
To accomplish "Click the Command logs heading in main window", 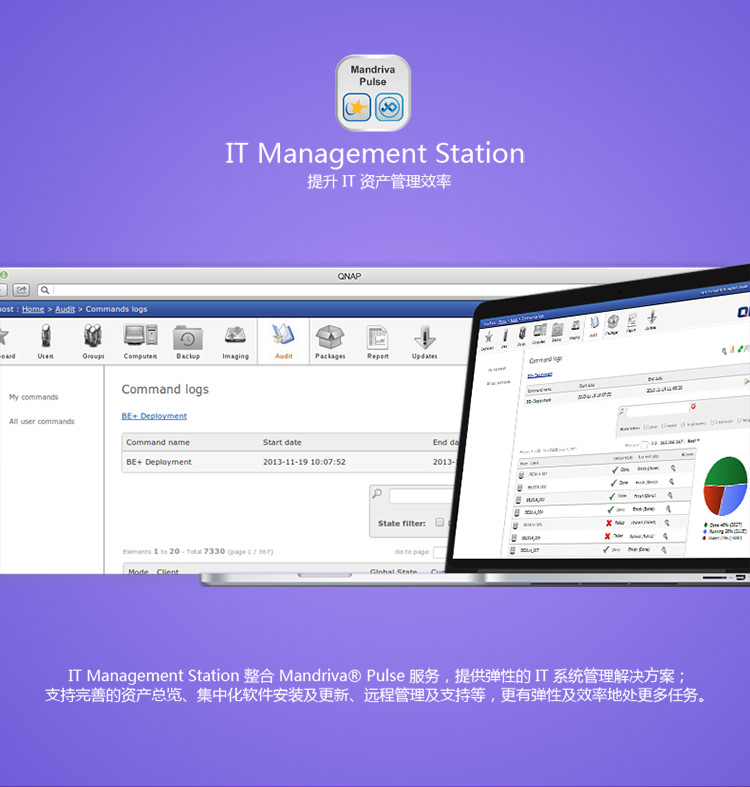I will 165,389.
